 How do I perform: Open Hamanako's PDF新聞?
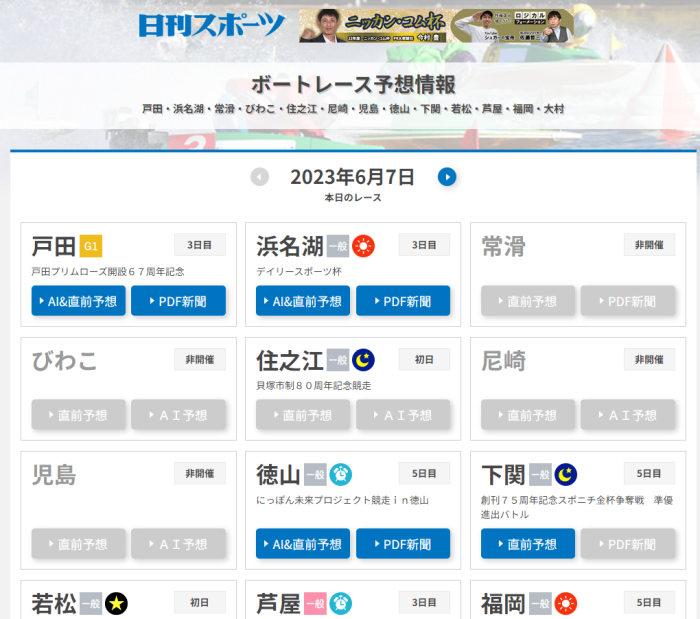(403, 301)
